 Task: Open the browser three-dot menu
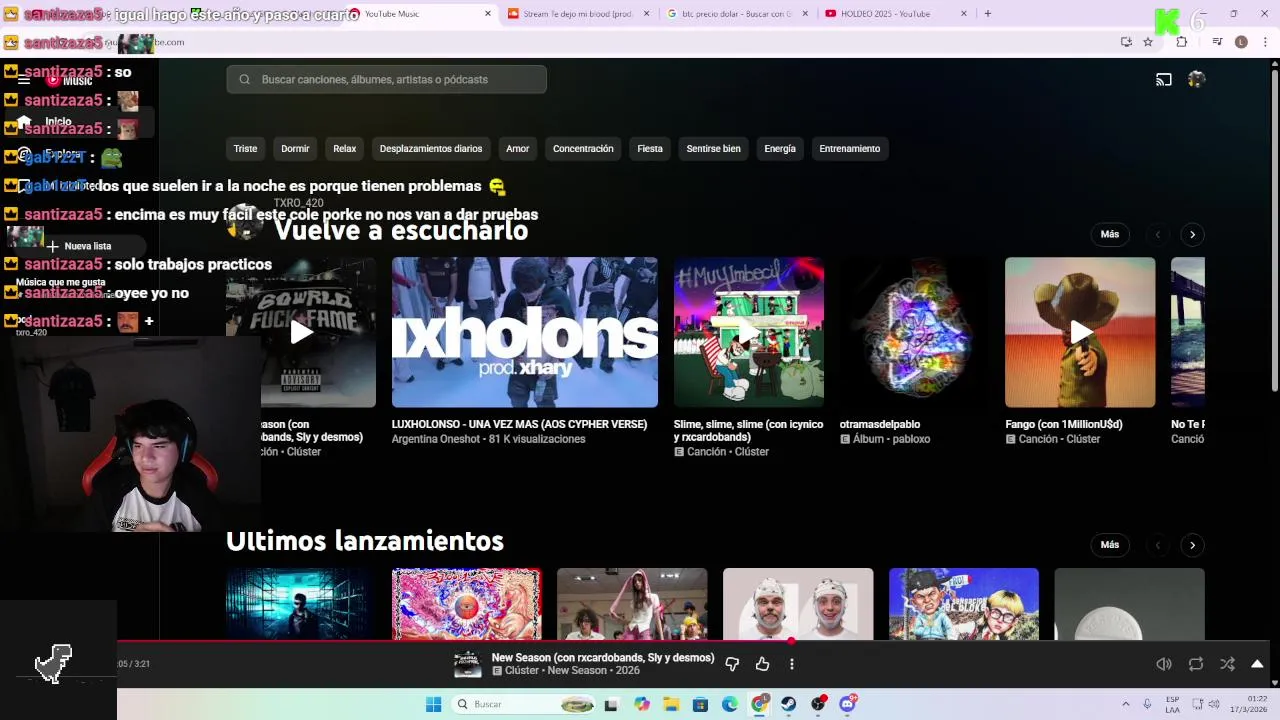tap(1265, 42)
